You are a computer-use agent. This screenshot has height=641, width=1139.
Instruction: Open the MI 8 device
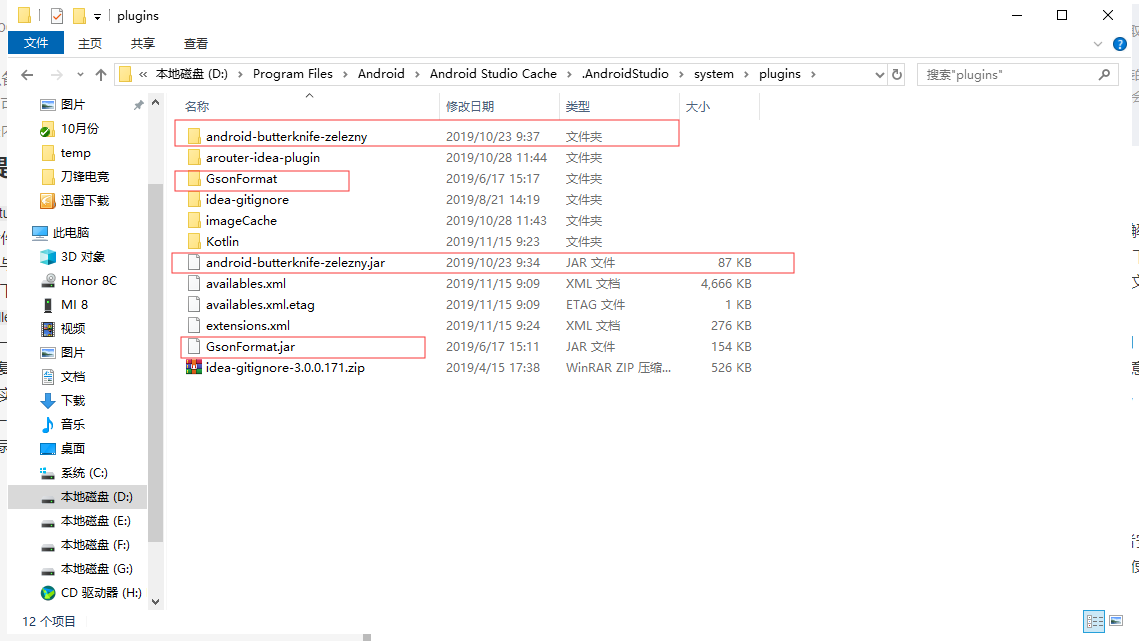pyautogui.click(x=74, y=305)
